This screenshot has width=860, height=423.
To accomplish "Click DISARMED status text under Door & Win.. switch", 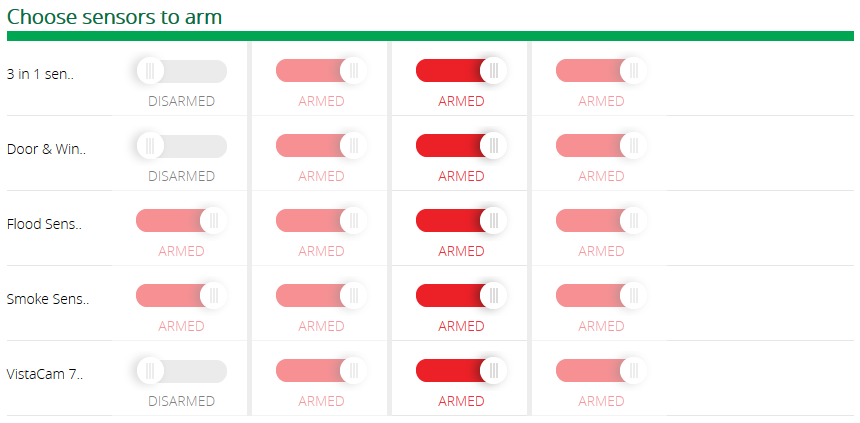I will click(x=181, y=176).
